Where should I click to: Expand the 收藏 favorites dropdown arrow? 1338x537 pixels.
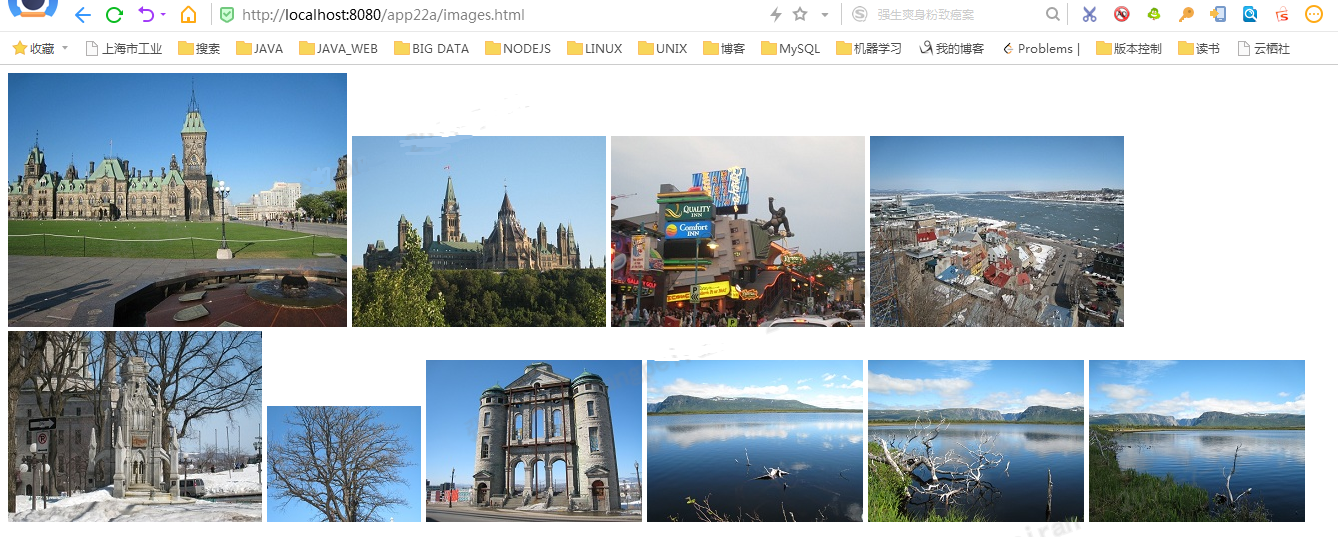pyautogui.click(x=65, y=48)
